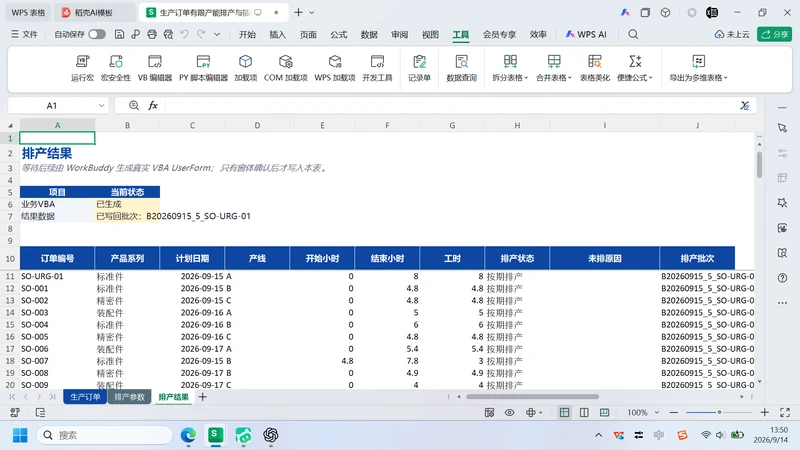Screen dimensions: 800x450
Task: Undo the last action
Action: 185,34
